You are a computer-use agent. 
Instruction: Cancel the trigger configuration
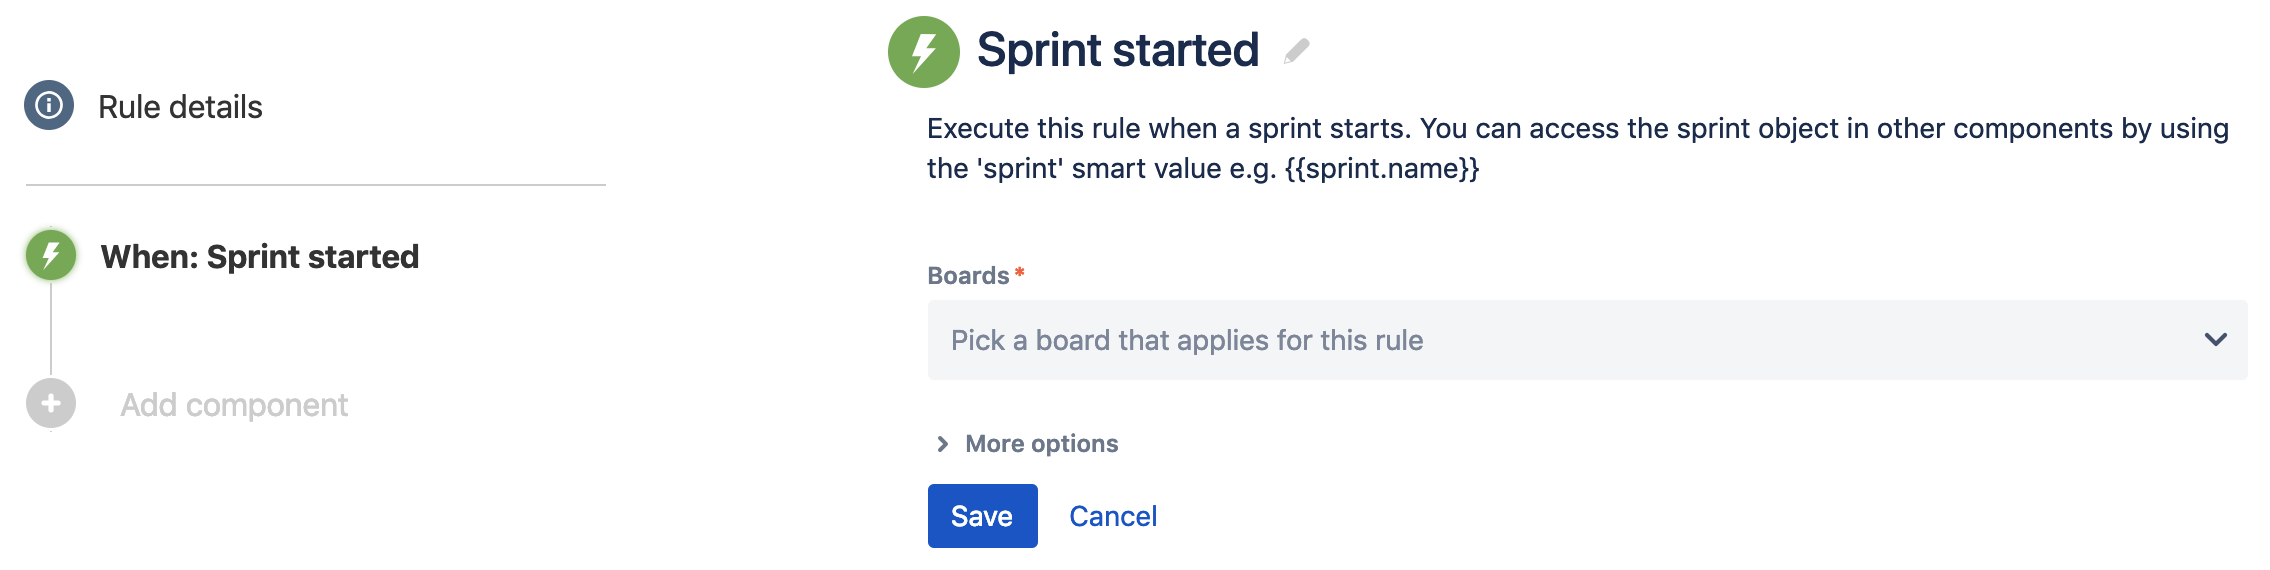point(1113,516)
